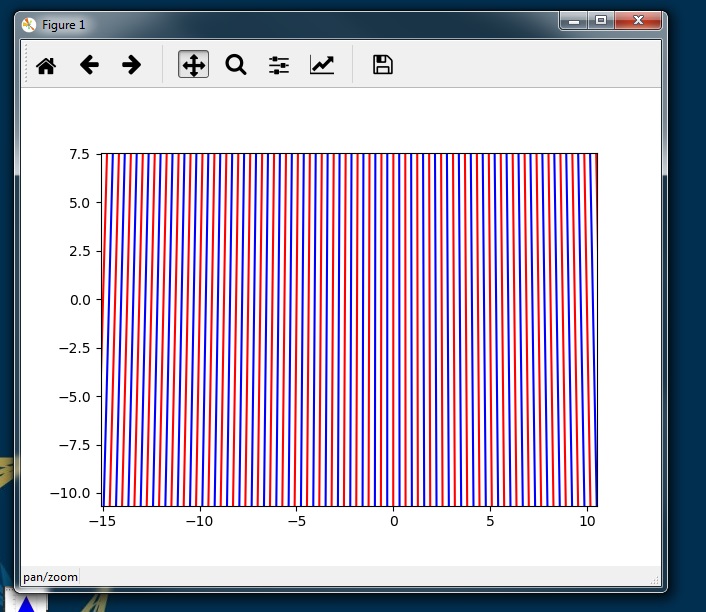Open Edit axis and curve parameters

click(x=322, y=65)
